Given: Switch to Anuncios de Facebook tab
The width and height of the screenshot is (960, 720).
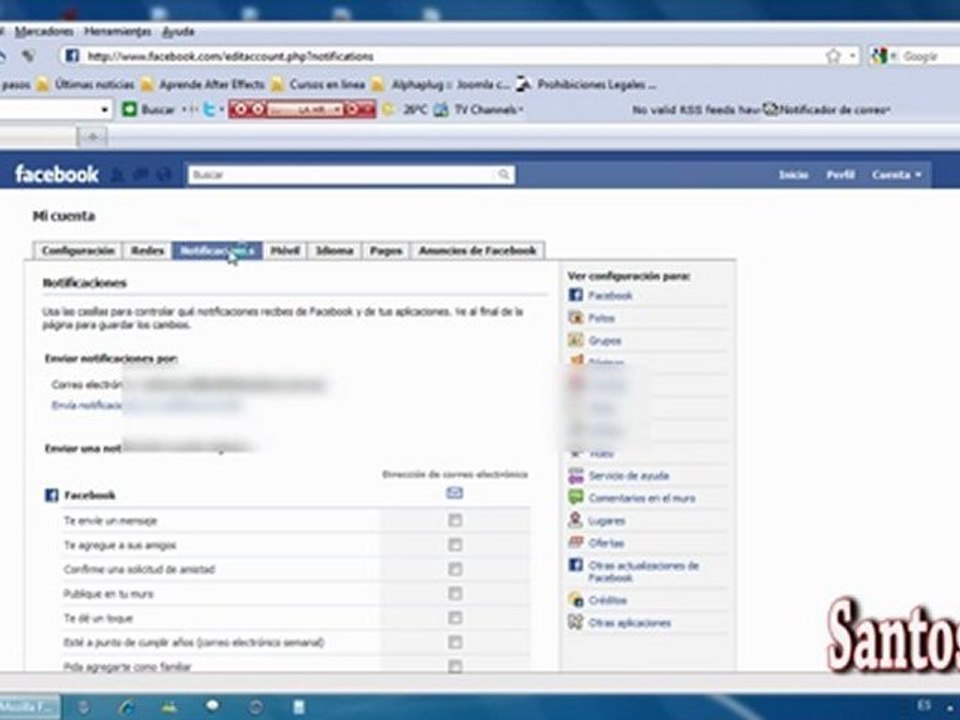Looking at the screenshot, I should (477, 250).
